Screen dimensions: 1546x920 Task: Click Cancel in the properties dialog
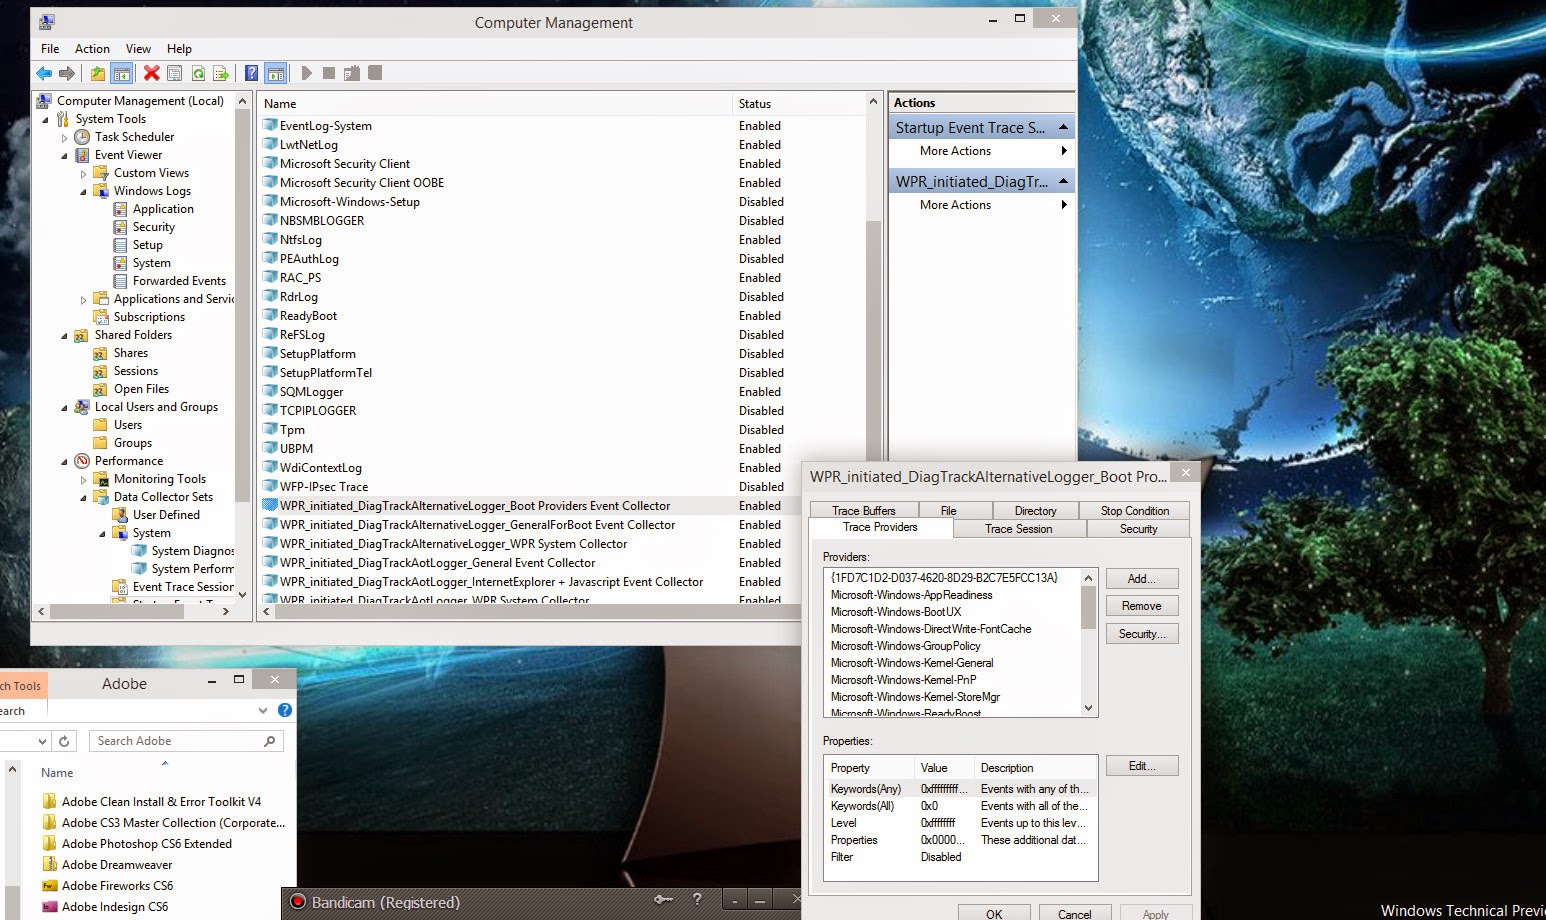tap(1075, 914)
